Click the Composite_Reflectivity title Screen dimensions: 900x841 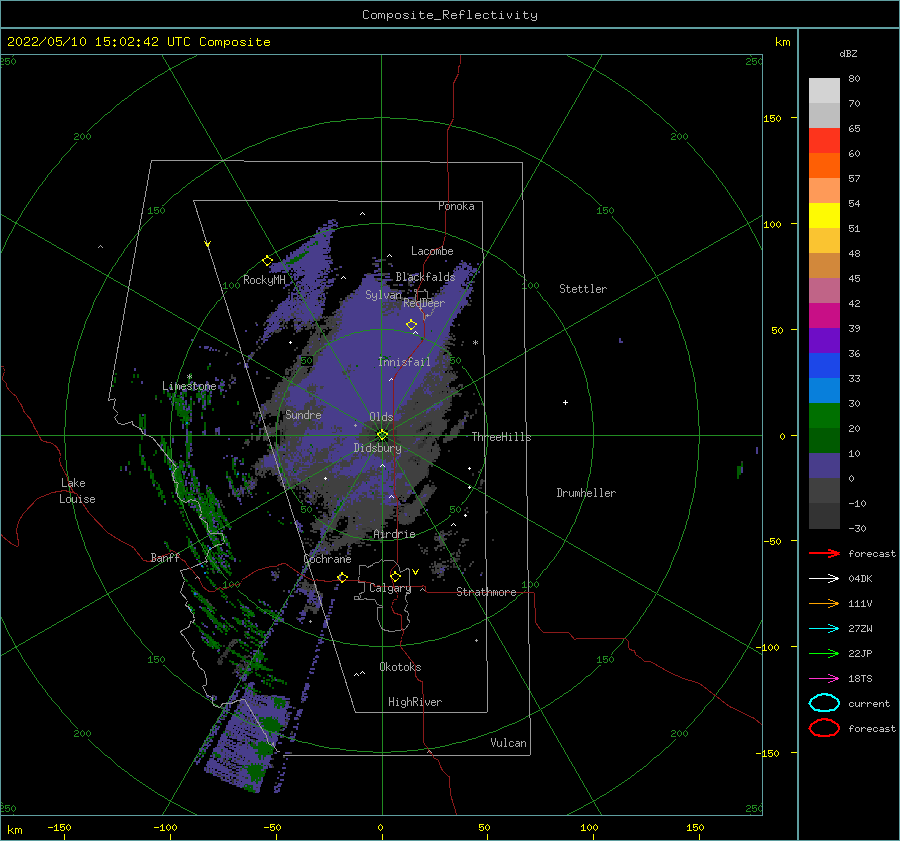pyautogui.click(x=450, y=15)
